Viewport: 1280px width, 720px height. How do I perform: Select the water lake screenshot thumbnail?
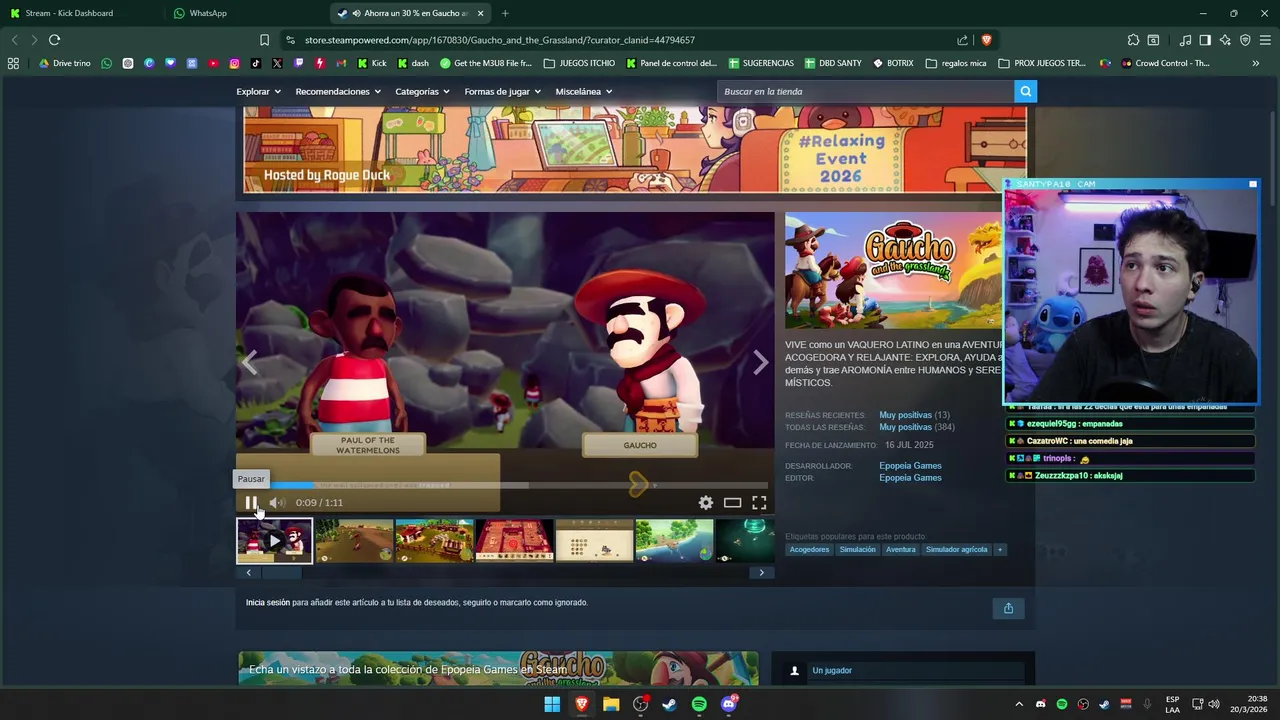pyautogui.click(x=674, y=540)
